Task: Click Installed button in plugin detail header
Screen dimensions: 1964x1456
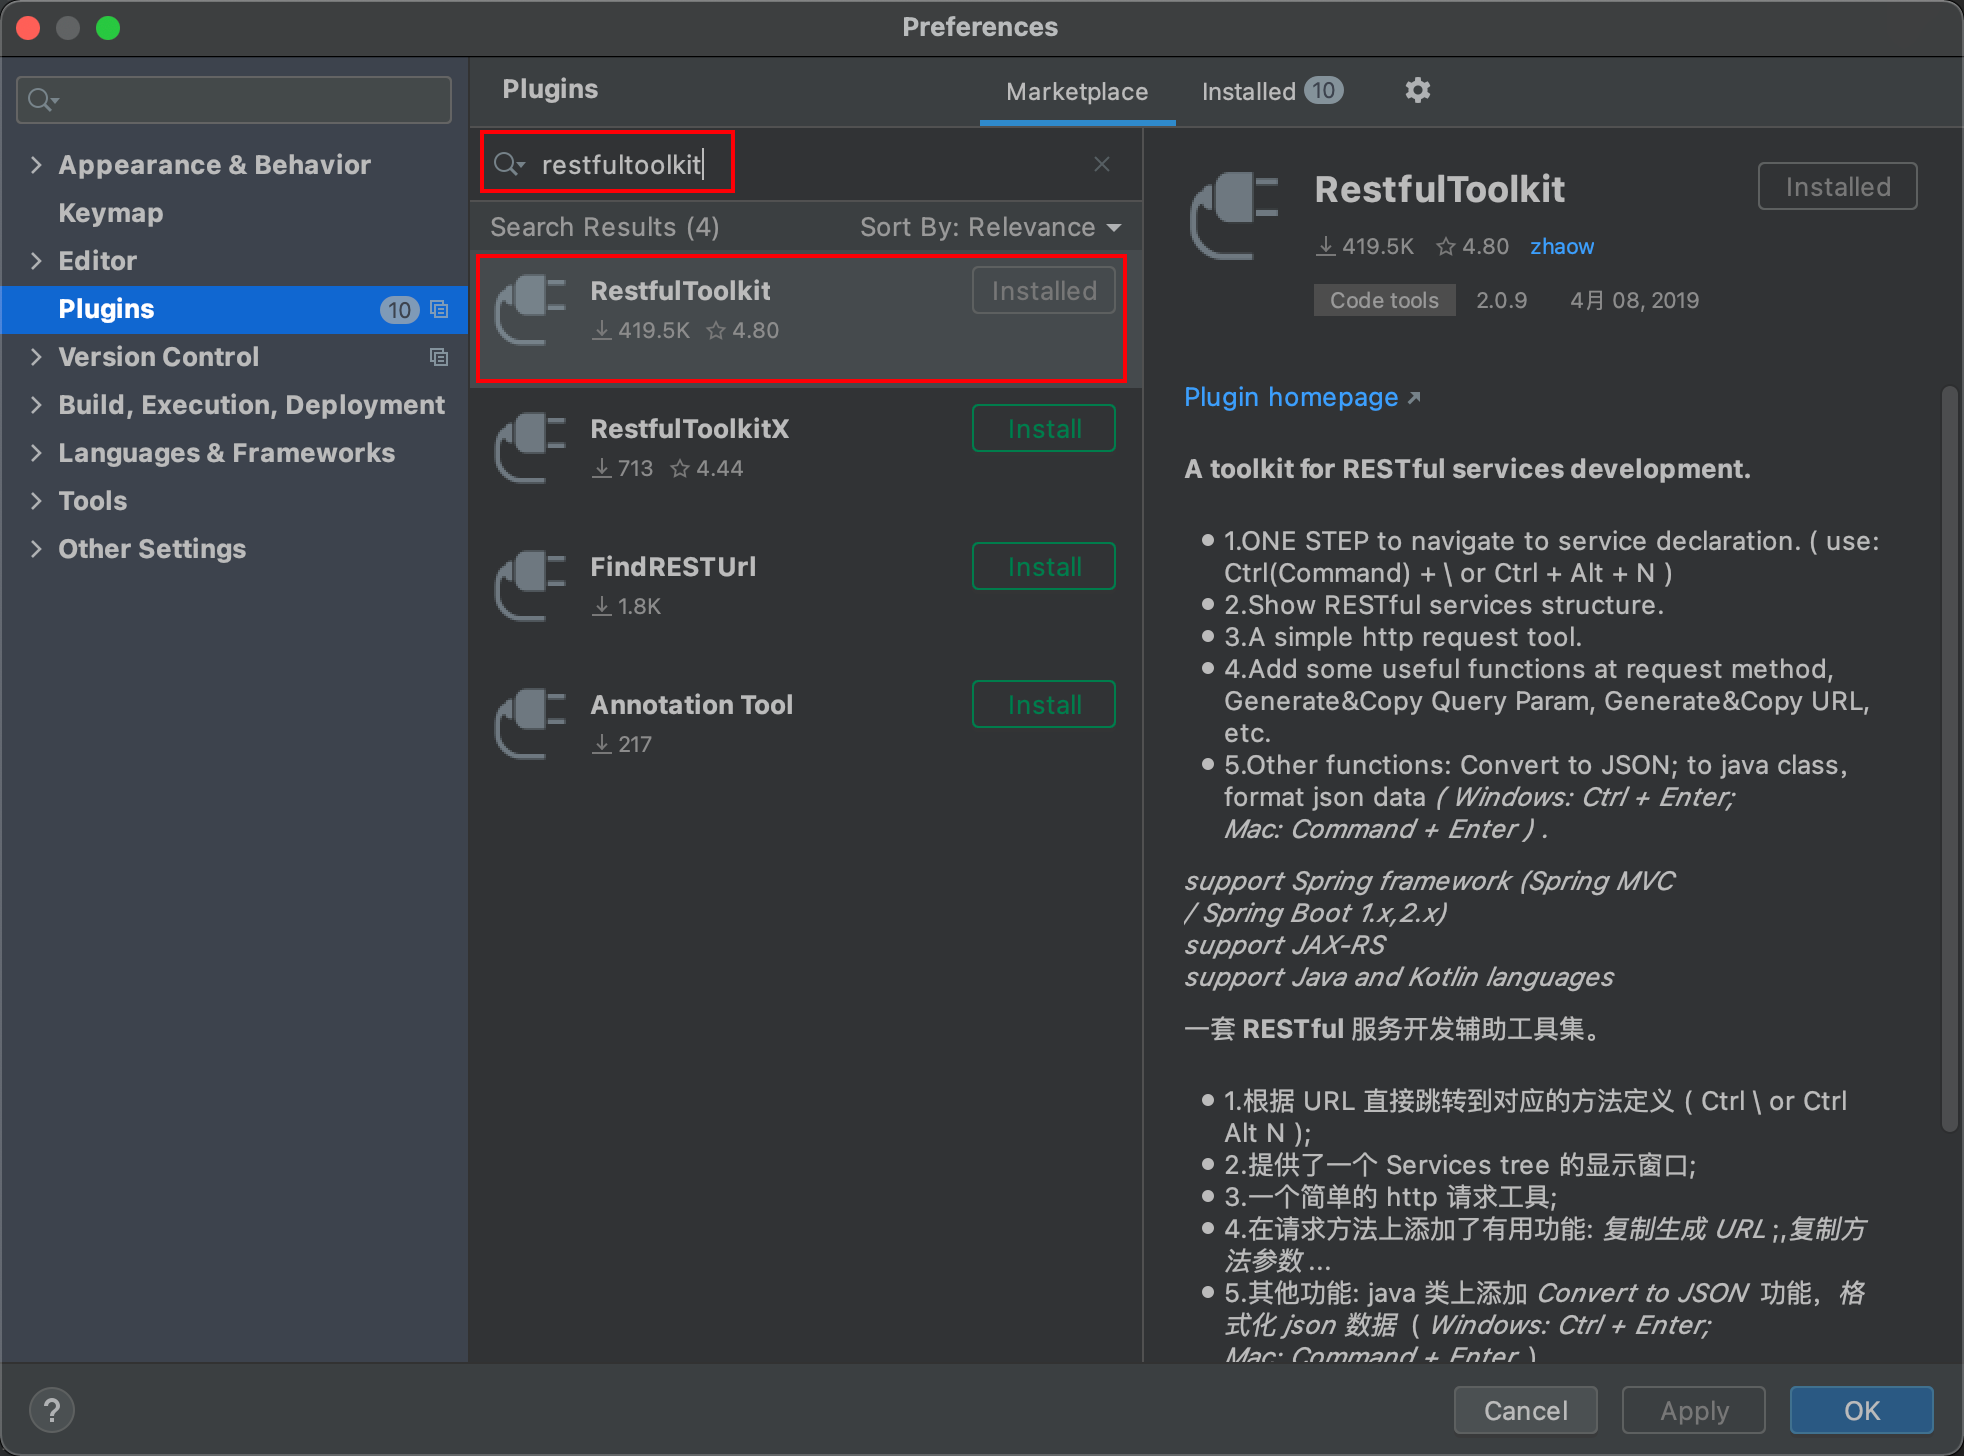Action: (1837, 187)
